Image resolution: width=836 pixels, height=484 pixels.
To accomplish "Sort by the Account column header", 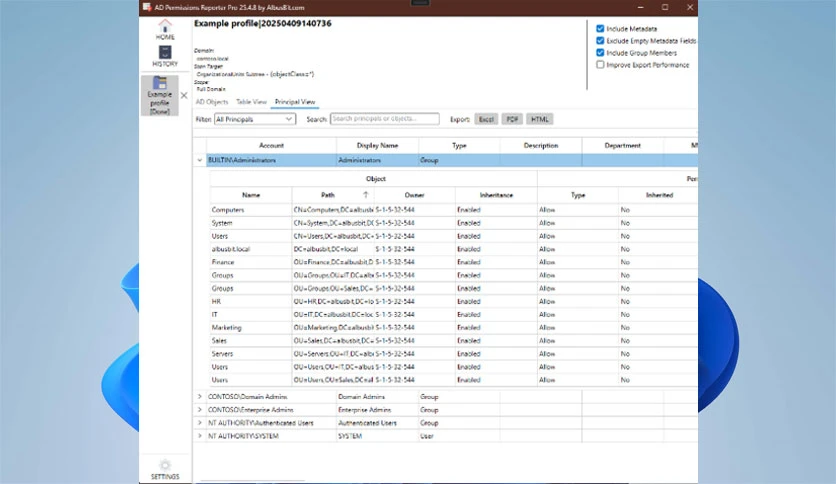I will coord(271,145).
